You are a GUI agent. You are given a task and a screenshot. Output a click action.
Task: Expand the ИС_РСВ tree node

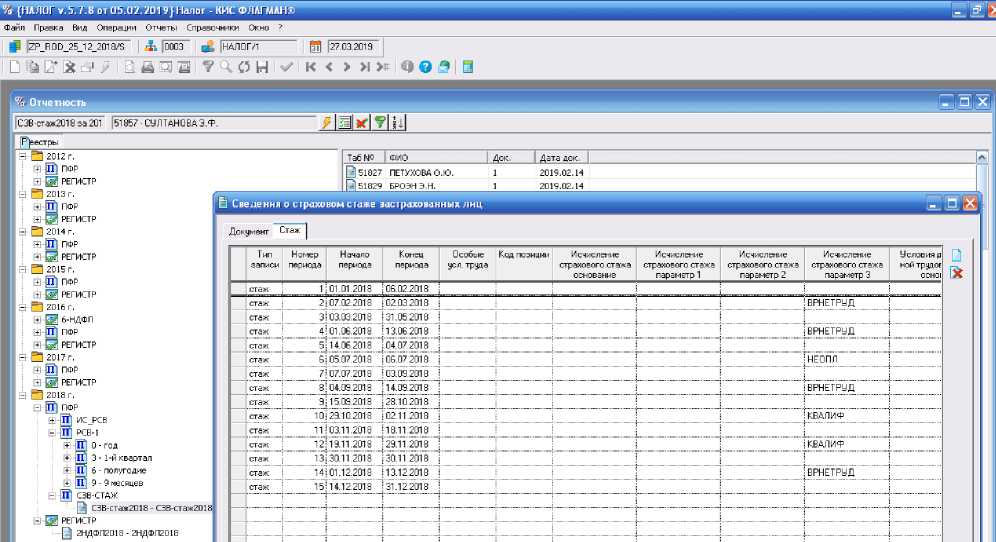[52, 420]
